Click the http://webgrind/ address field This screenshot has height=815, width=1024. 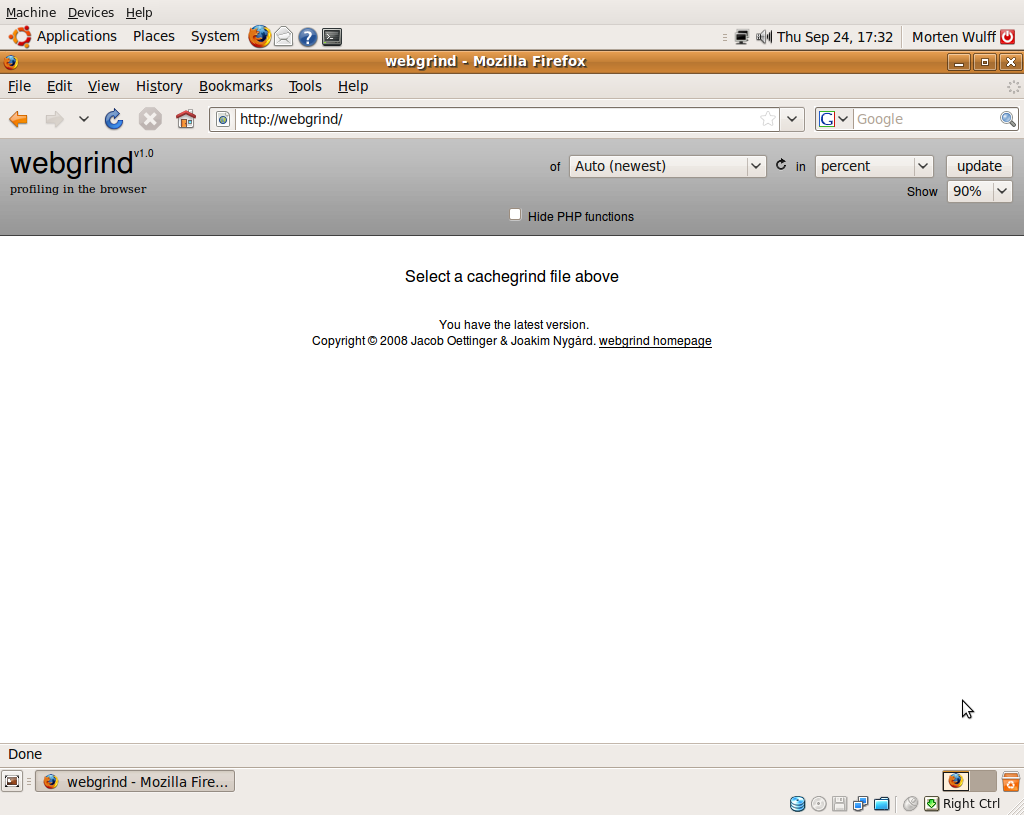[x=496, y=119]
